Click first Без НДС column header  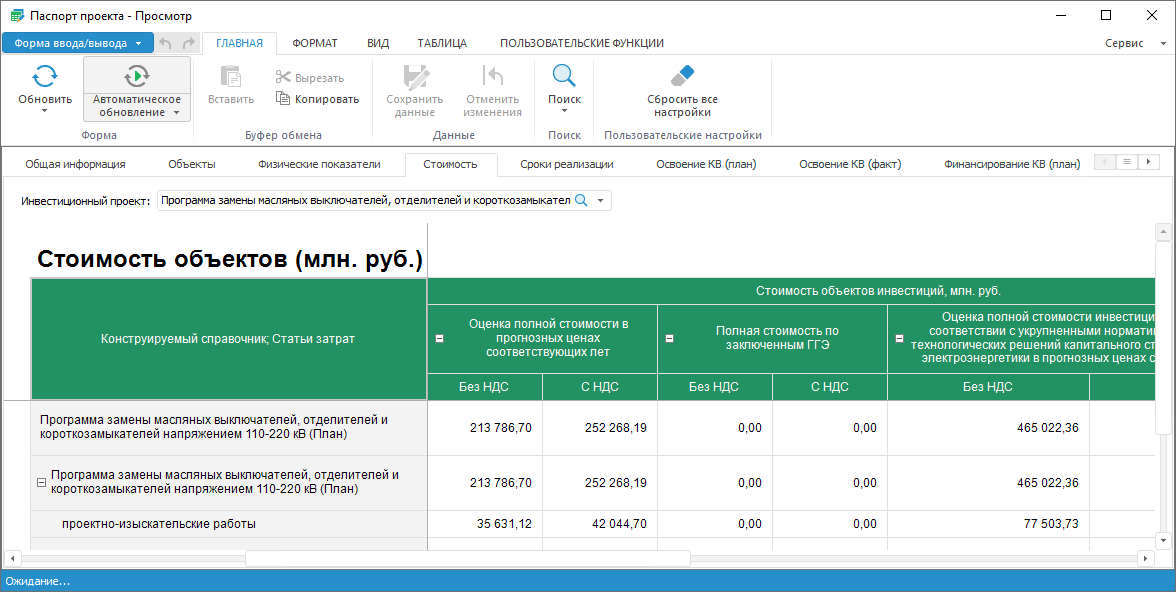484,386
